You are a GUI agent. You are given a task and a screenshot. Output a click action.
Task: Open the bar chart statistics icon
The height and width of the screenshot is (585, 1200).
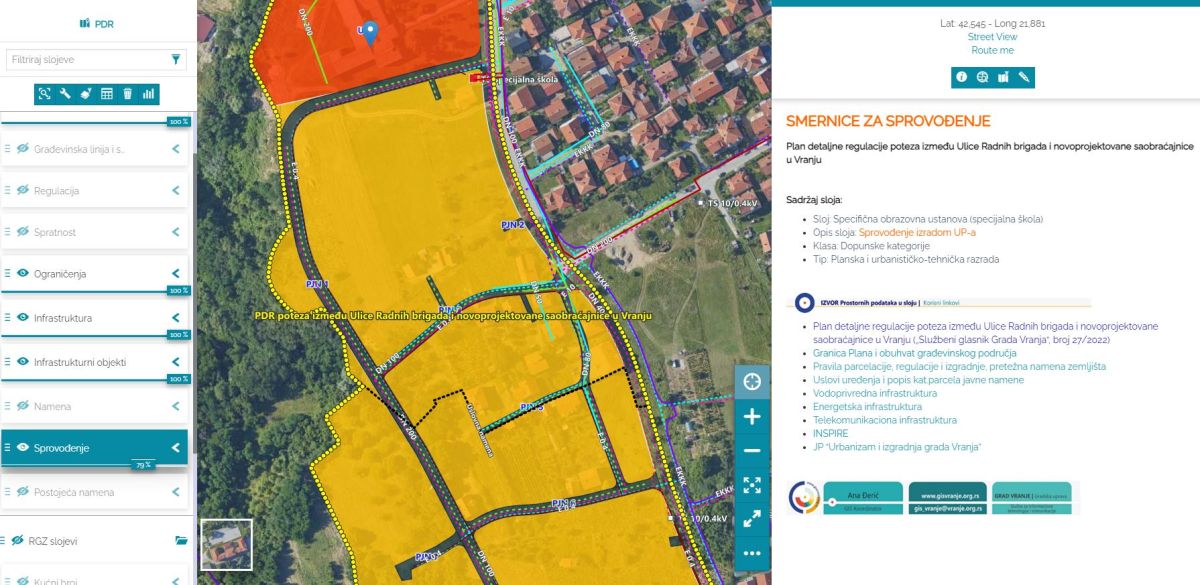click(x=149, y=94)
